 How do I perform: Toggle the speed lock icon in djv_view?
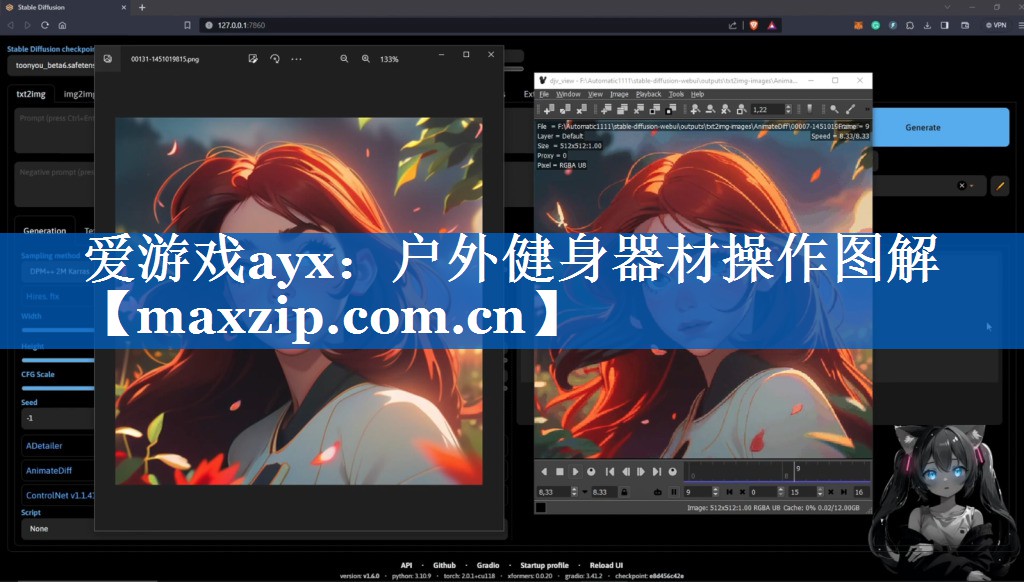tap(624, 492)
